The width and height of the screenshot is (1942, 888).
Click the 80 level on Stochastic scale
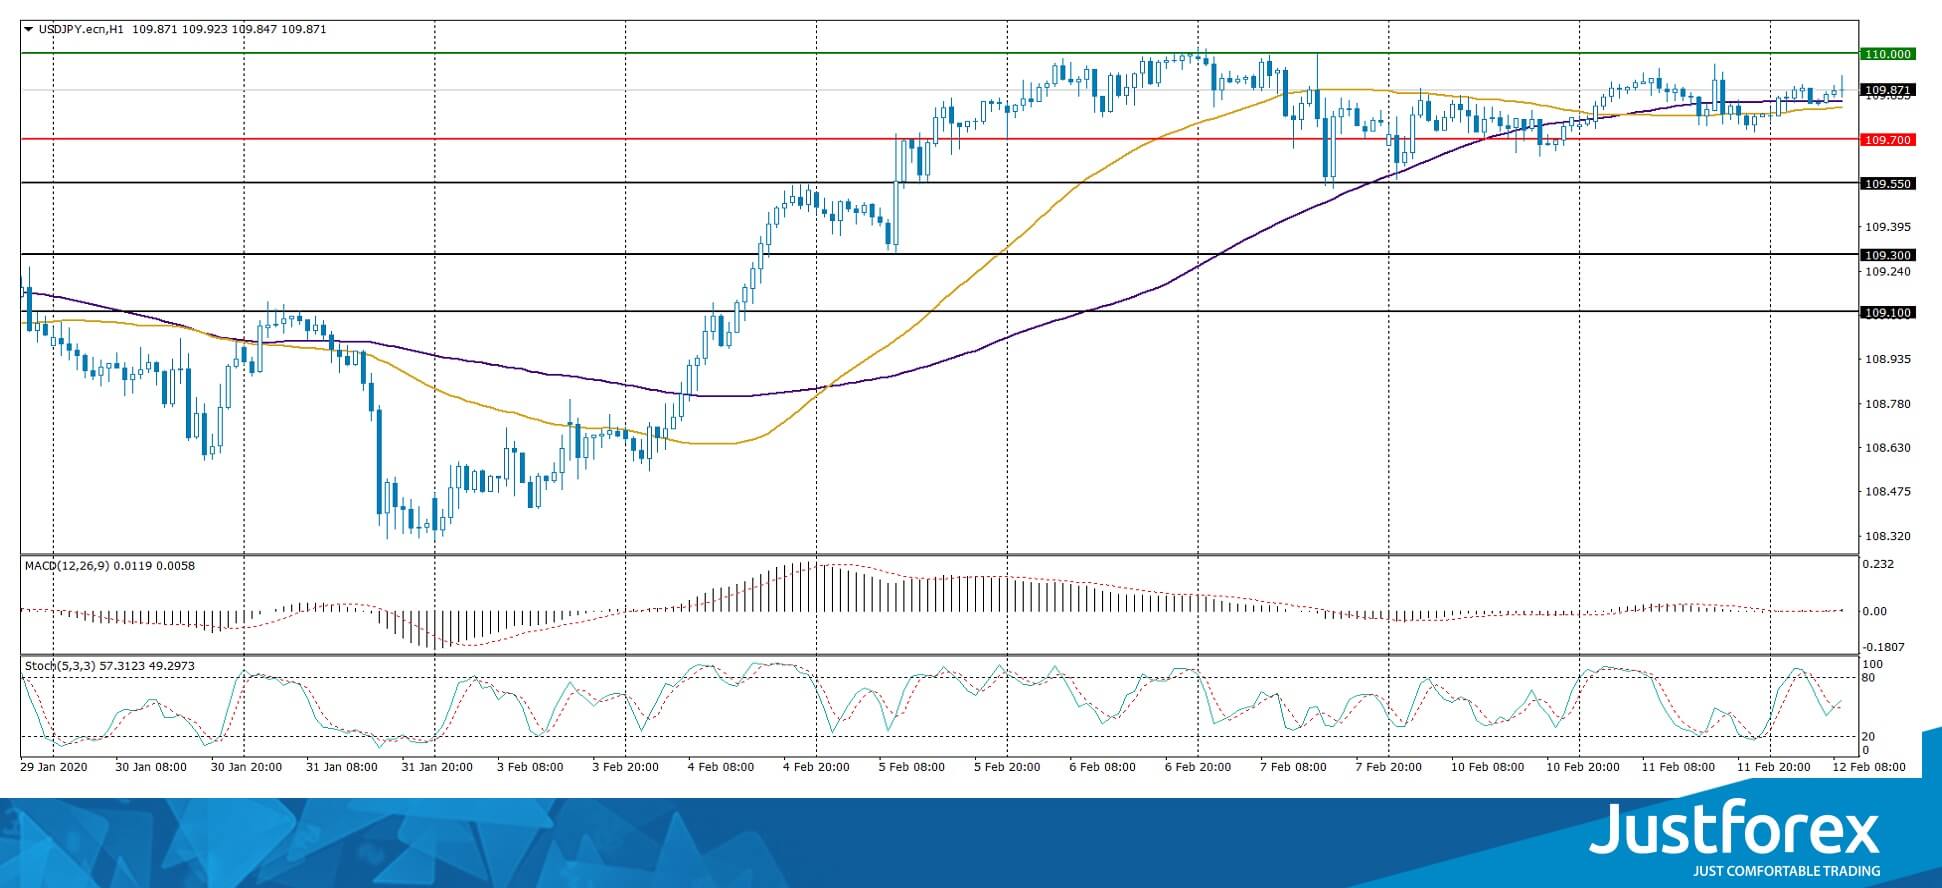[1869, 678]
